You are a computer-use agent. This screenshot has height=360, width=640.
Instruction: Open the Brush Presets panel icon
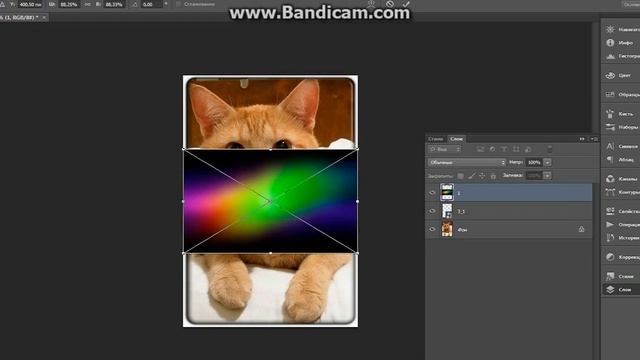(x=610, y=127)
